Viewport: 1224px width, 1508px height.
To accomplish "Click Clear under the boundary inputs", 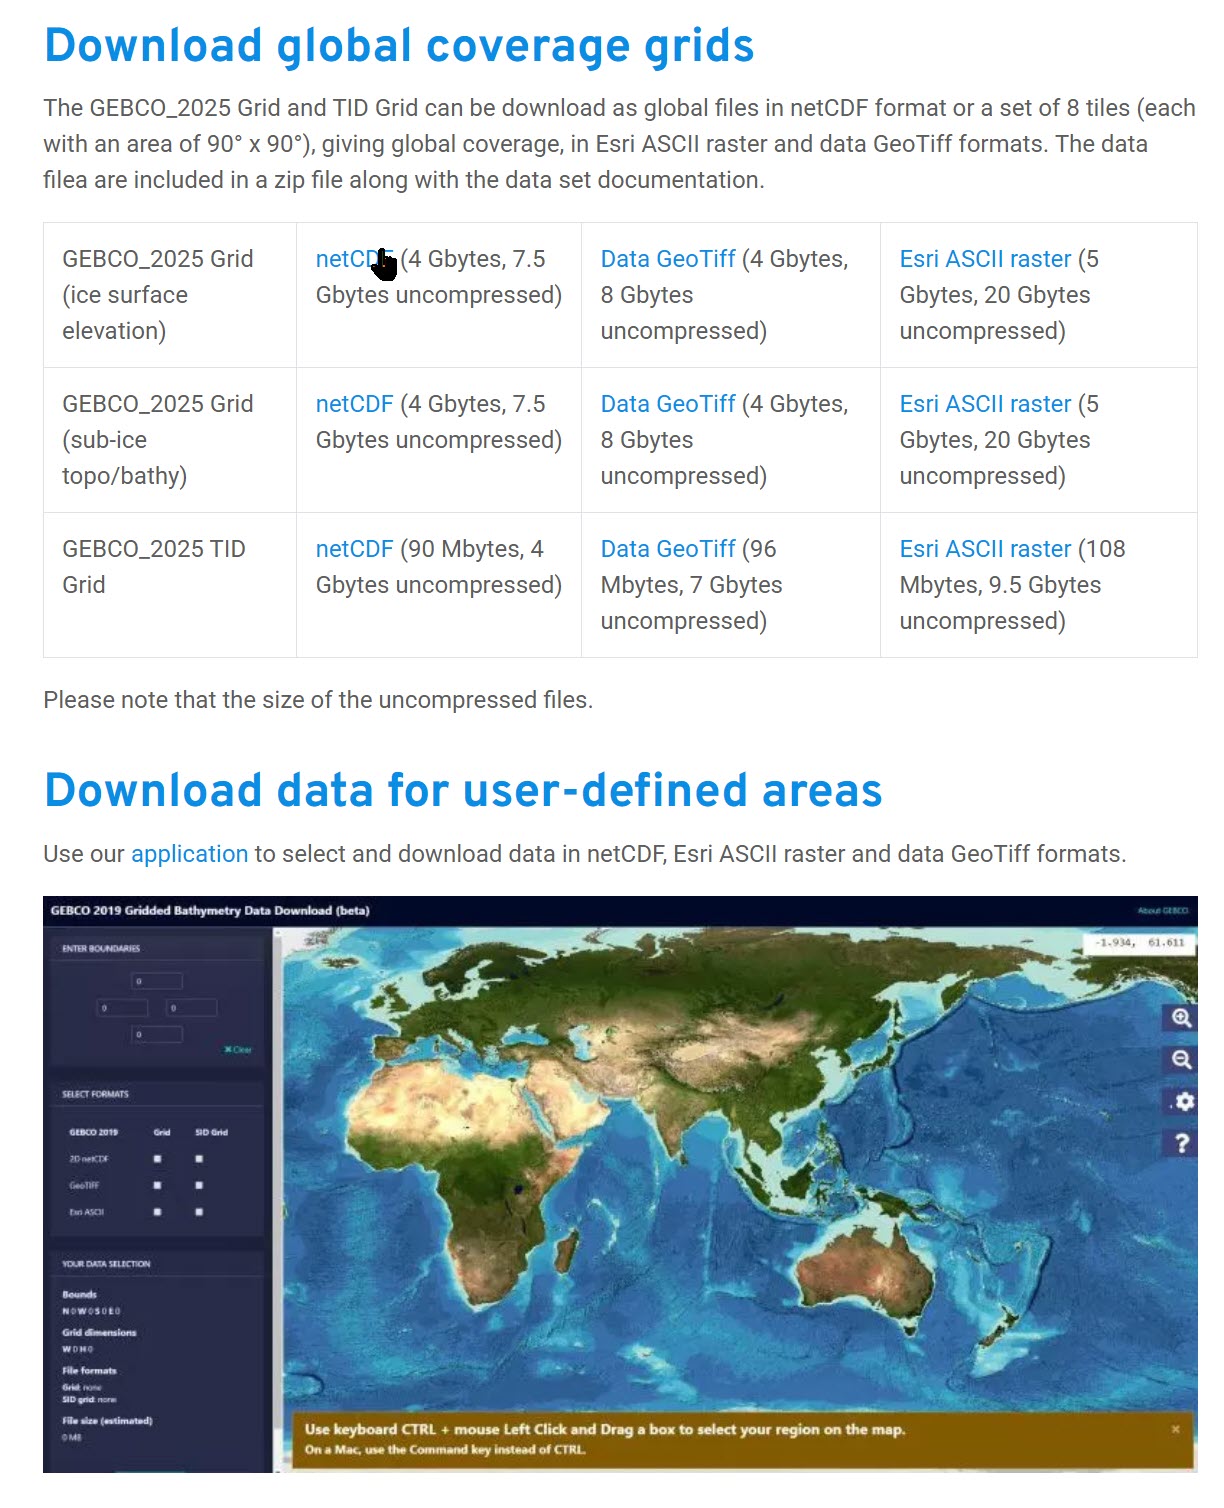I will 238,1050.
